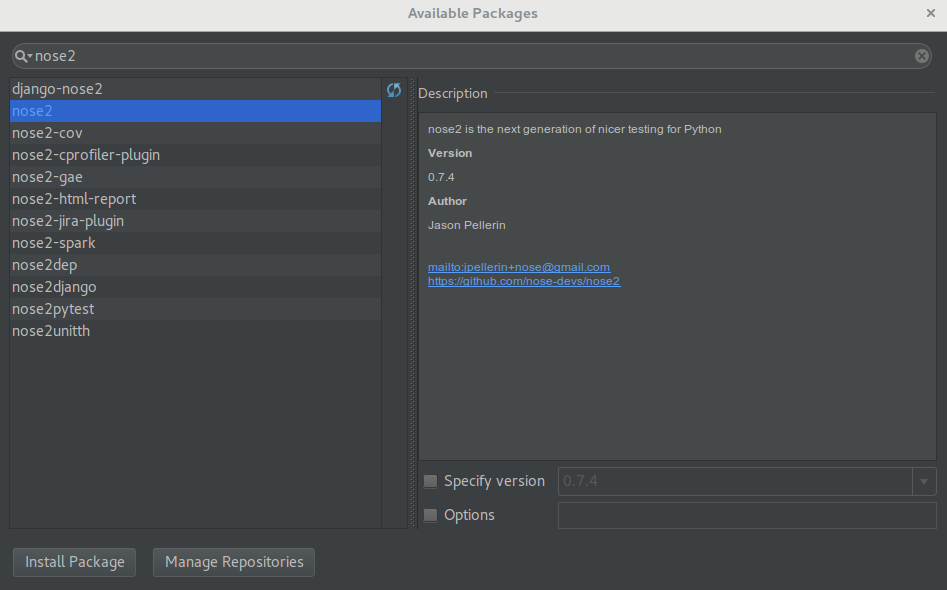The width and height of the screenshot is (947, 590).
Task: Select nose2-cprofiler-plugin package
Action: (86, 155)
